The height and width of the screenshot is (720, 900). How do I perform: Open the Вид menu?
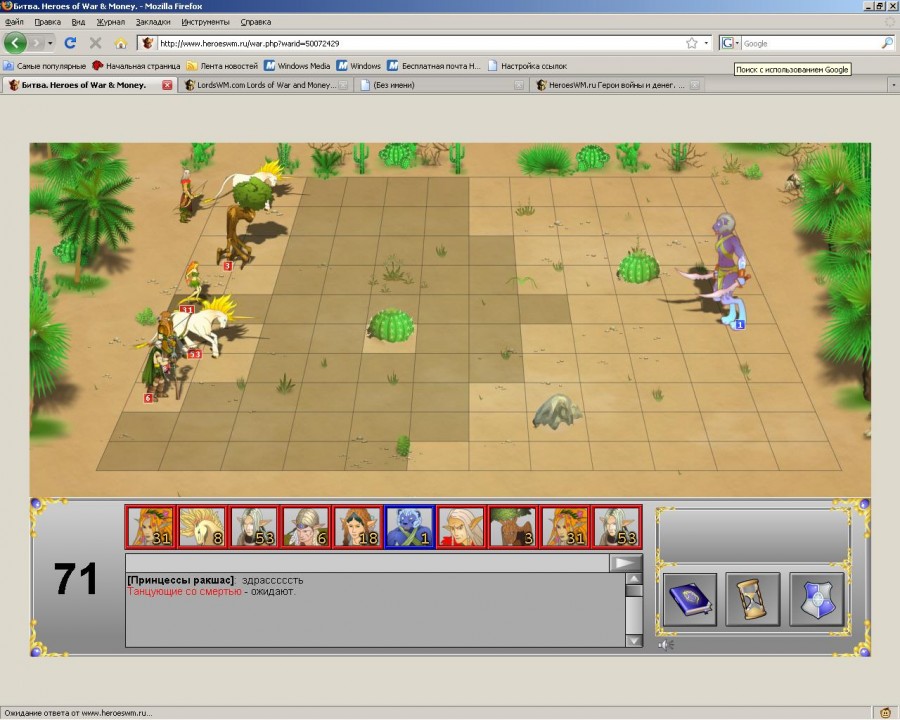coord(78,22)
